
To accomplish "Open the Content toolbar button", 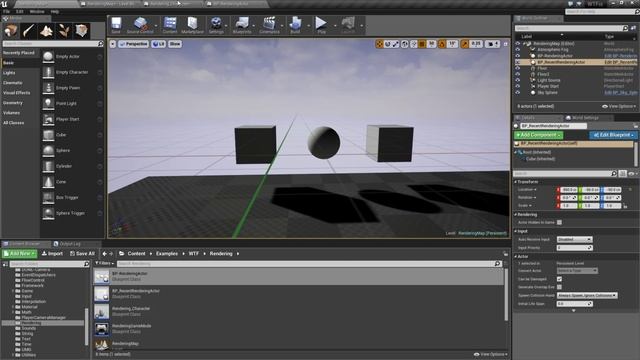I will pyautogui.click(x=170, y=25).
